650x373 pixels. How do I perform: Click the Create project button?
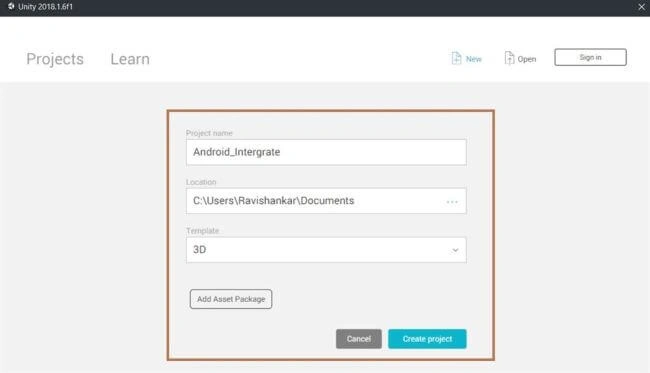pyautogui.click(x=427, y=339)
